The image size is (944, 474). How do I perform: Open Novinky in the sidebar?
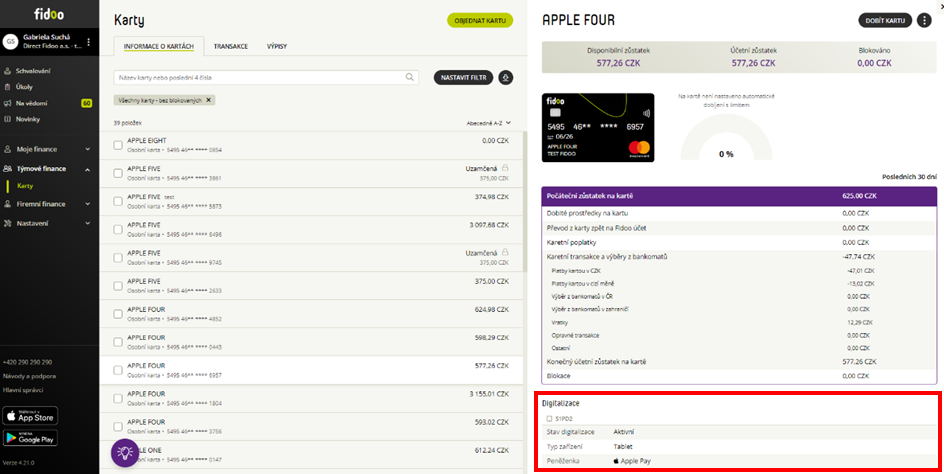point(28,119)
